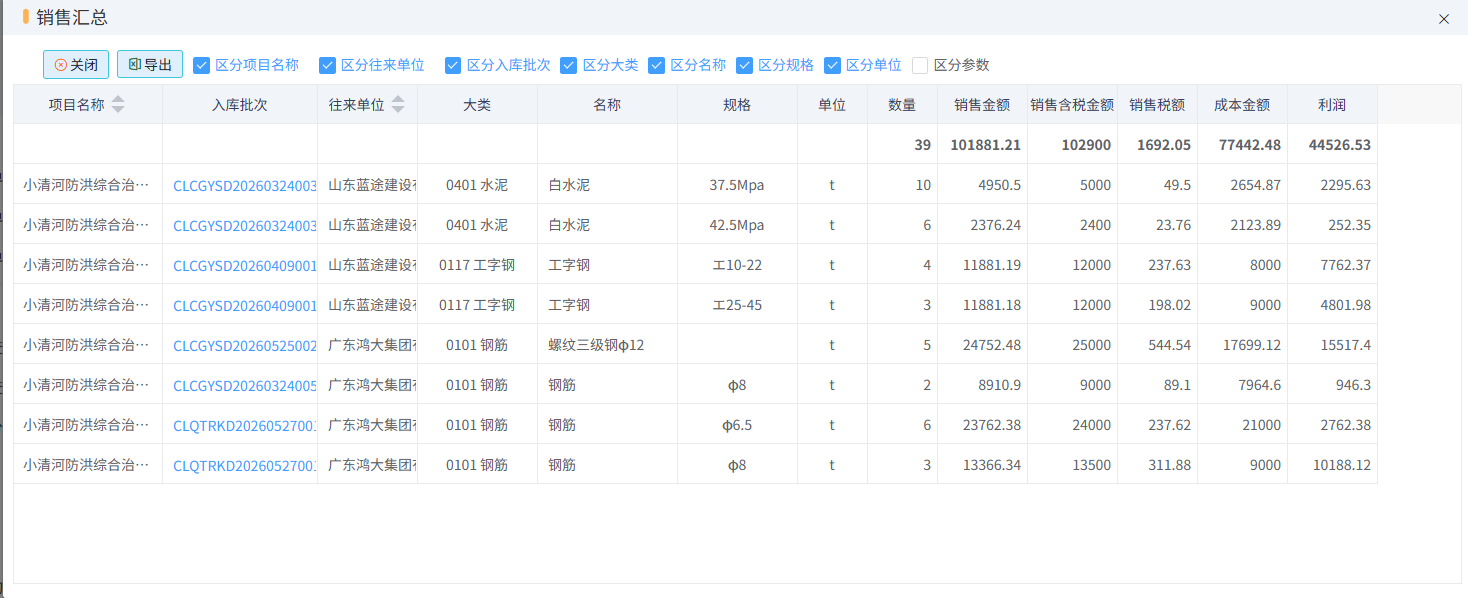
Task: Click the 规格 column header
Action: pos(737,105)
